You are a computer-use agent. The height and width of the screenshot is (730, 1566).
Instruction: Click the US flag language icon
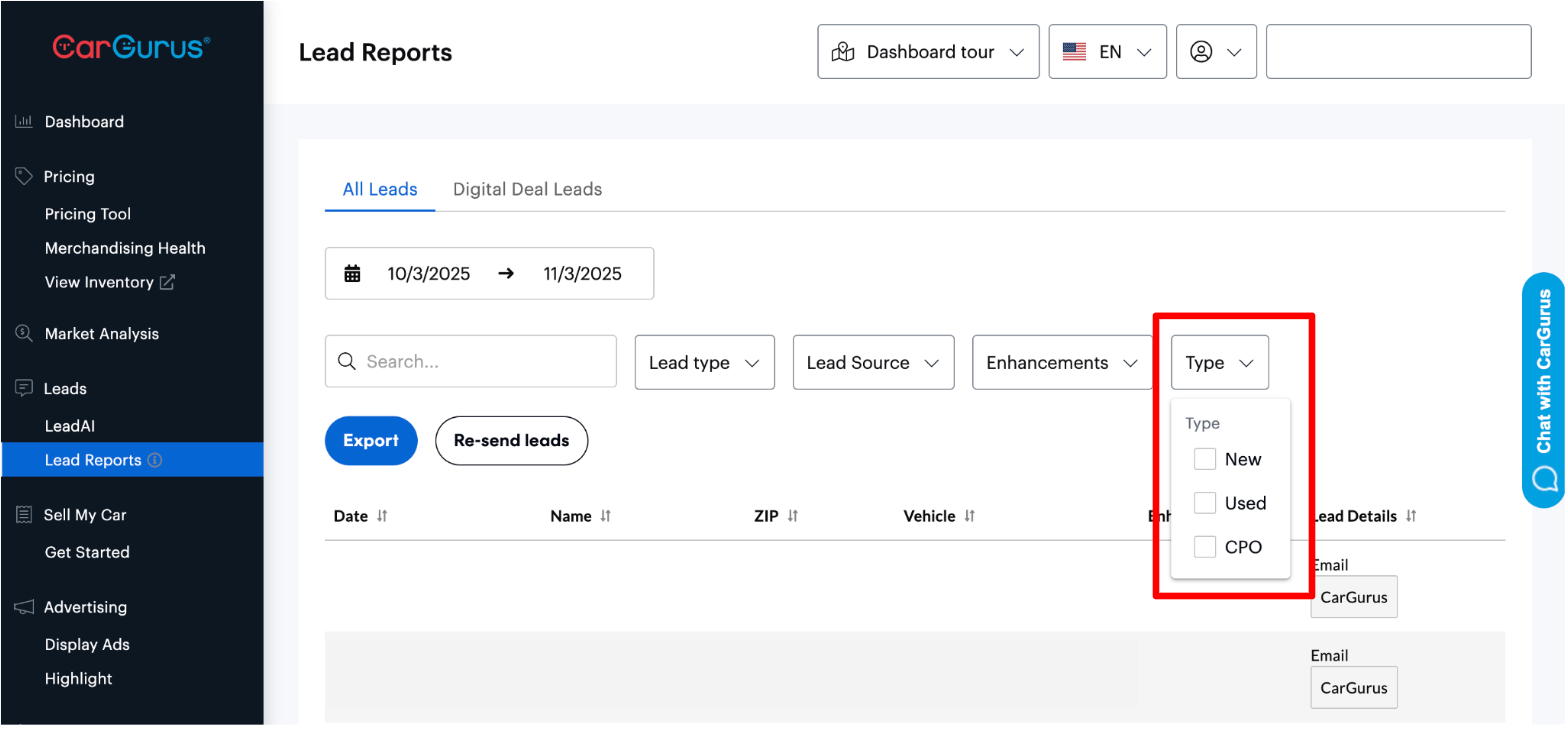[x=1075, y=52]
